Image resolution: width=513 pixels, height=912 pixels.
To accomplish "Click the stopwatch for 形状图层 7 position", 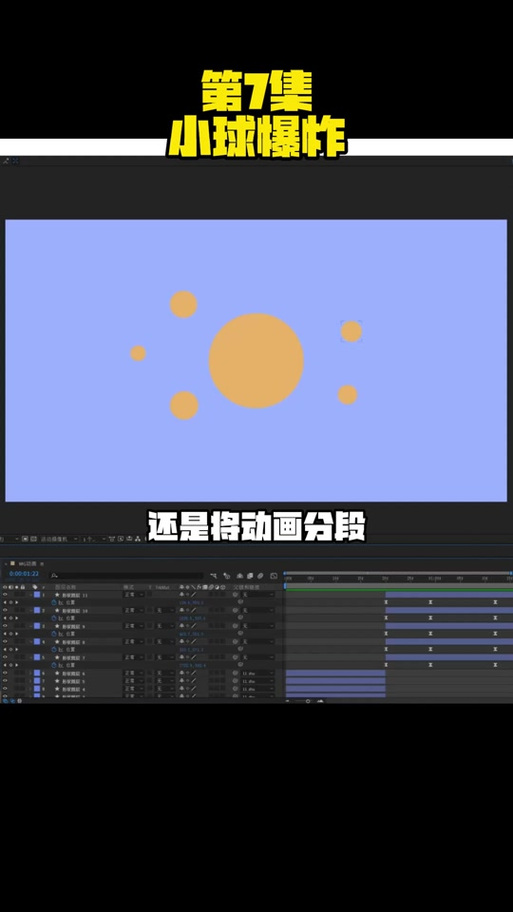I will click(x=54, y=665).
